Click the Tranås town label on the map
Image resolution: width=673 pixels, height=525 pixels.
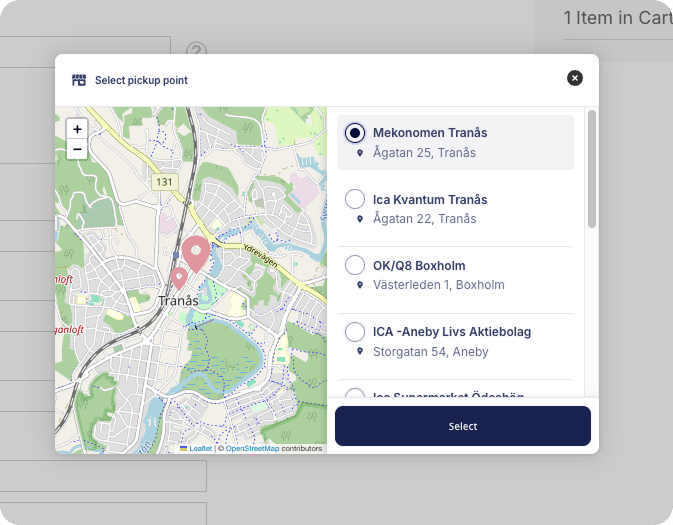178,300
